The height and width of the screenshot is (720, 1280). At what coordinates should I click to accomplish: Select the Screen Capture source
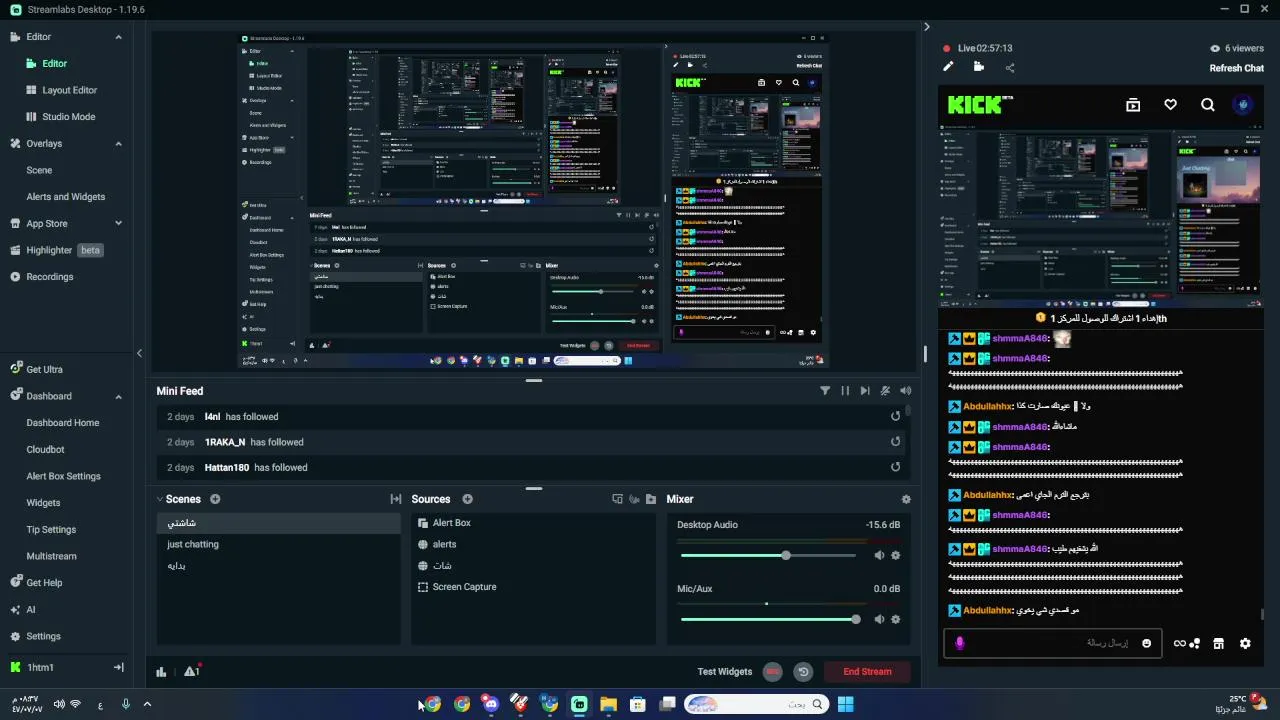point(533,587)
